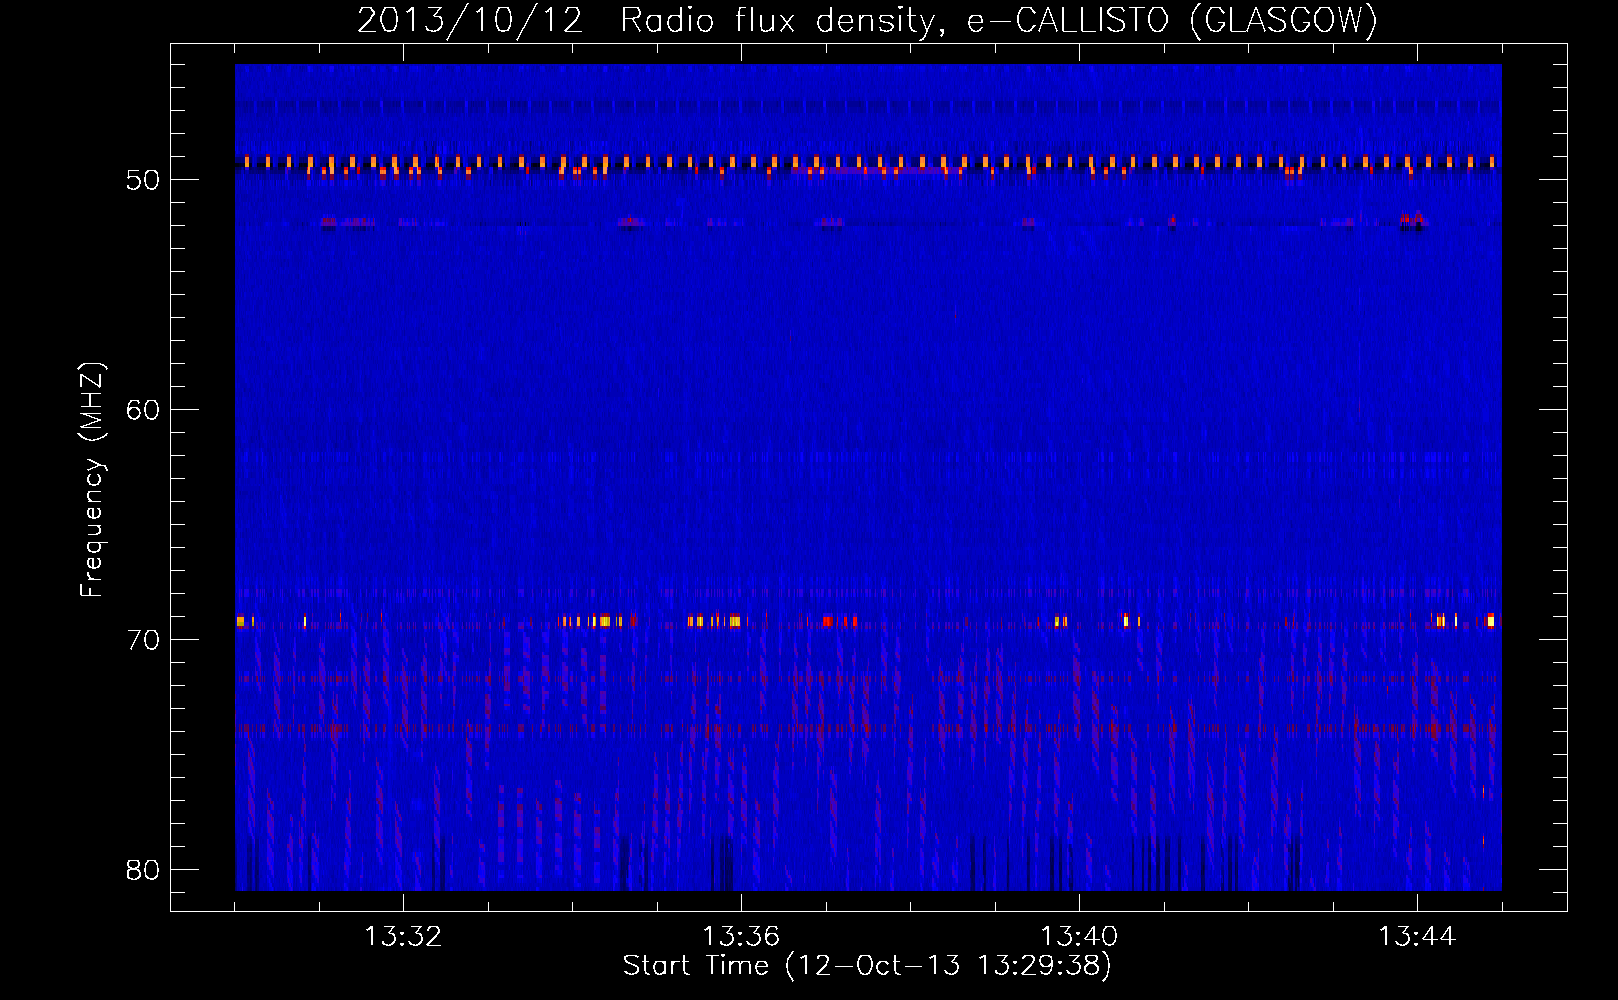Image resolution: width=1618 pixels, height=1000 pixels.
Task: Click the "Frequency (MHZ)" axis label
Action: tap(92, 480)
